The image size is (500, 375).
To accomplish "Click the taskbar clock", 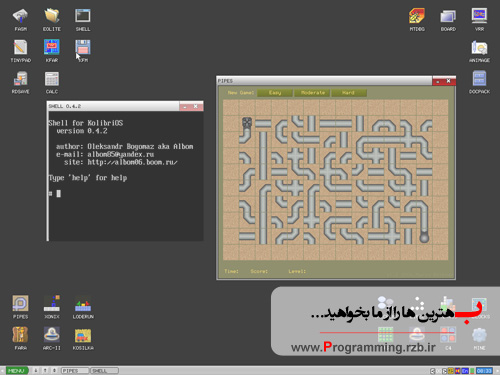I will tap(484, 371).
